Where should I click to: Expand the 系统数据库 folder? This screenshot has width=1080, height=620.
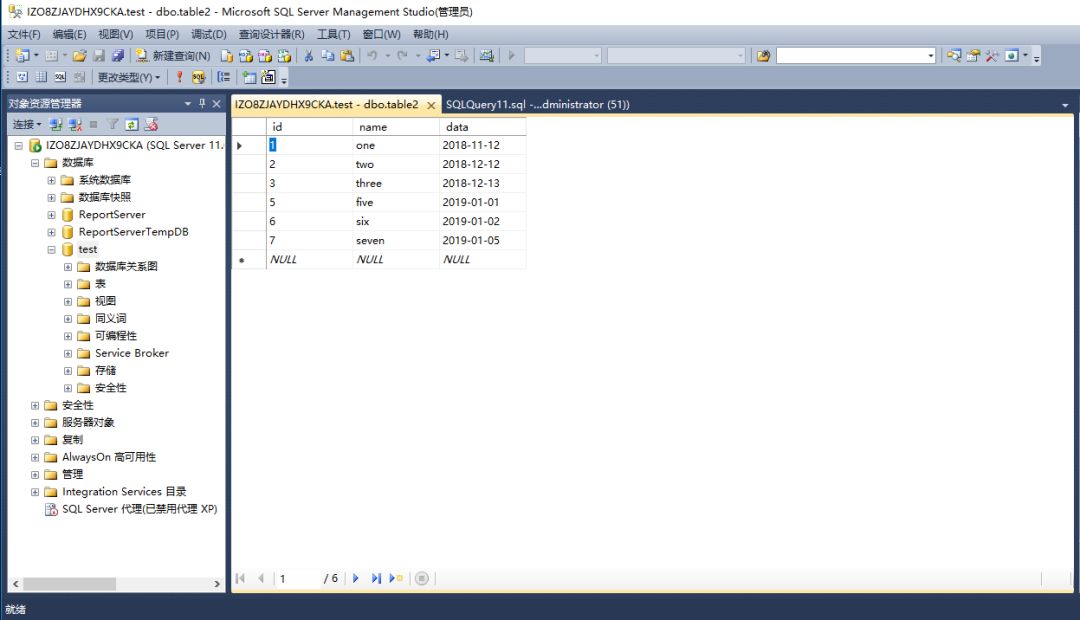tap(51, 180)
